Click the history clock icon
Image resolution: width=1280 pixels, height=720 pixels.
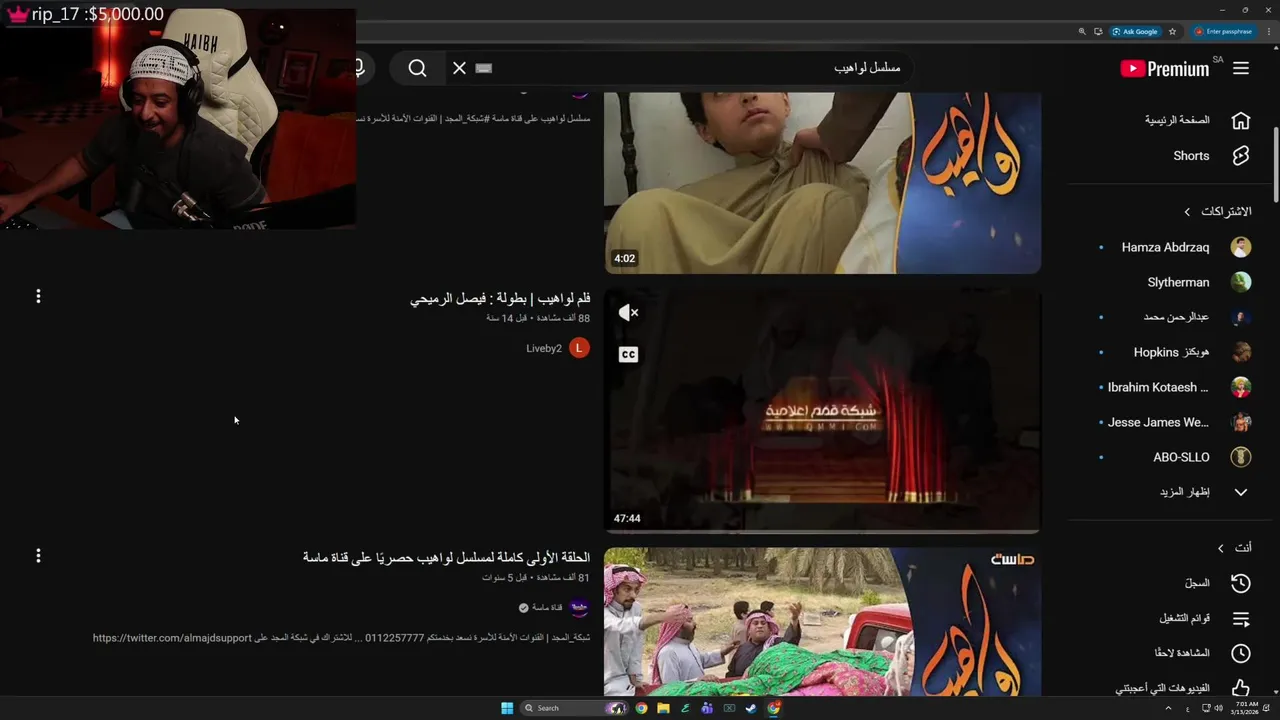click(1241, 583)
